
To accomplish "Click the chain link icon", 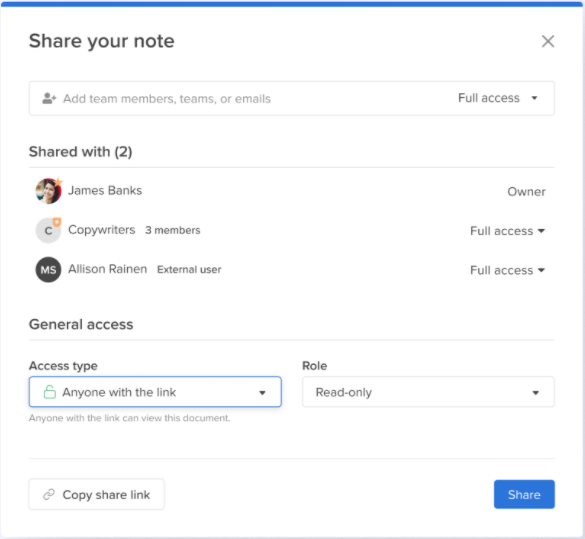I will click(x=49, y=494).
